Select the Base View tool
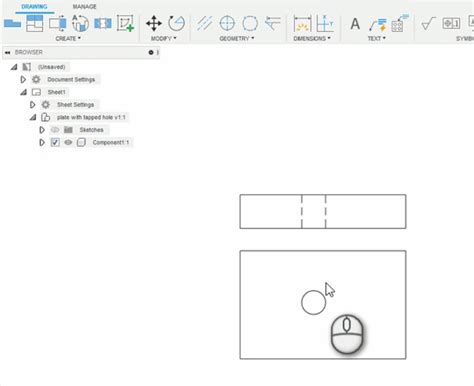The image size is (474, 386). (13, 24)
